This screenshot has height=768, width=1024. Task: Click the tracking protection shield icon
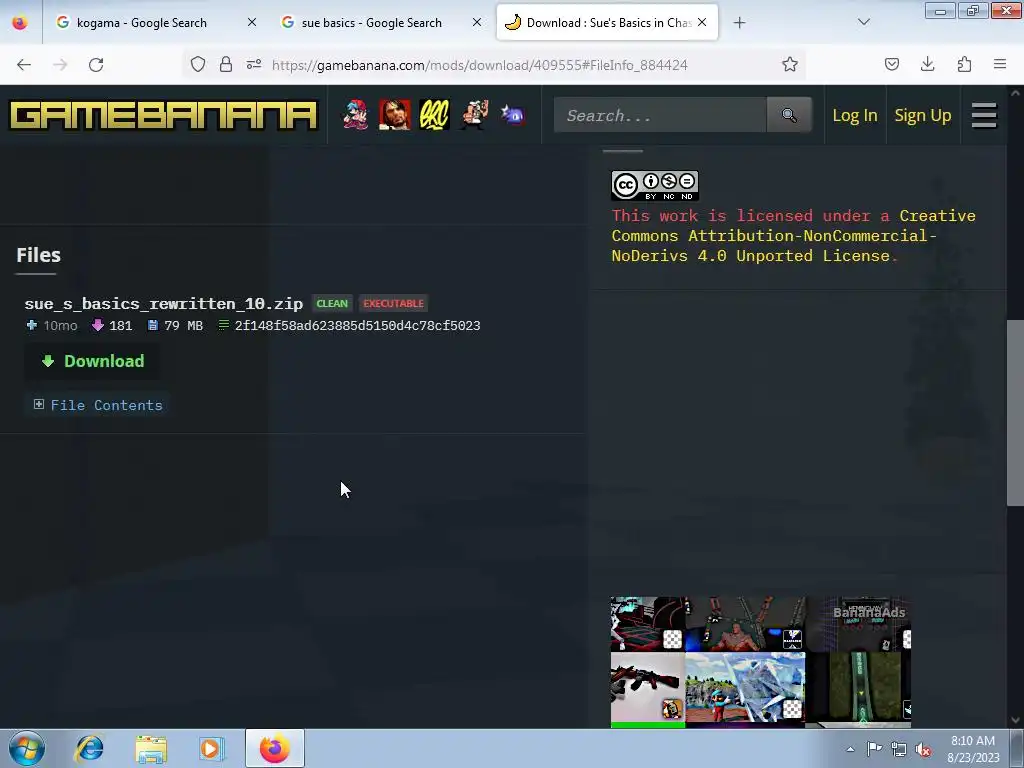(x=198, y=65)
